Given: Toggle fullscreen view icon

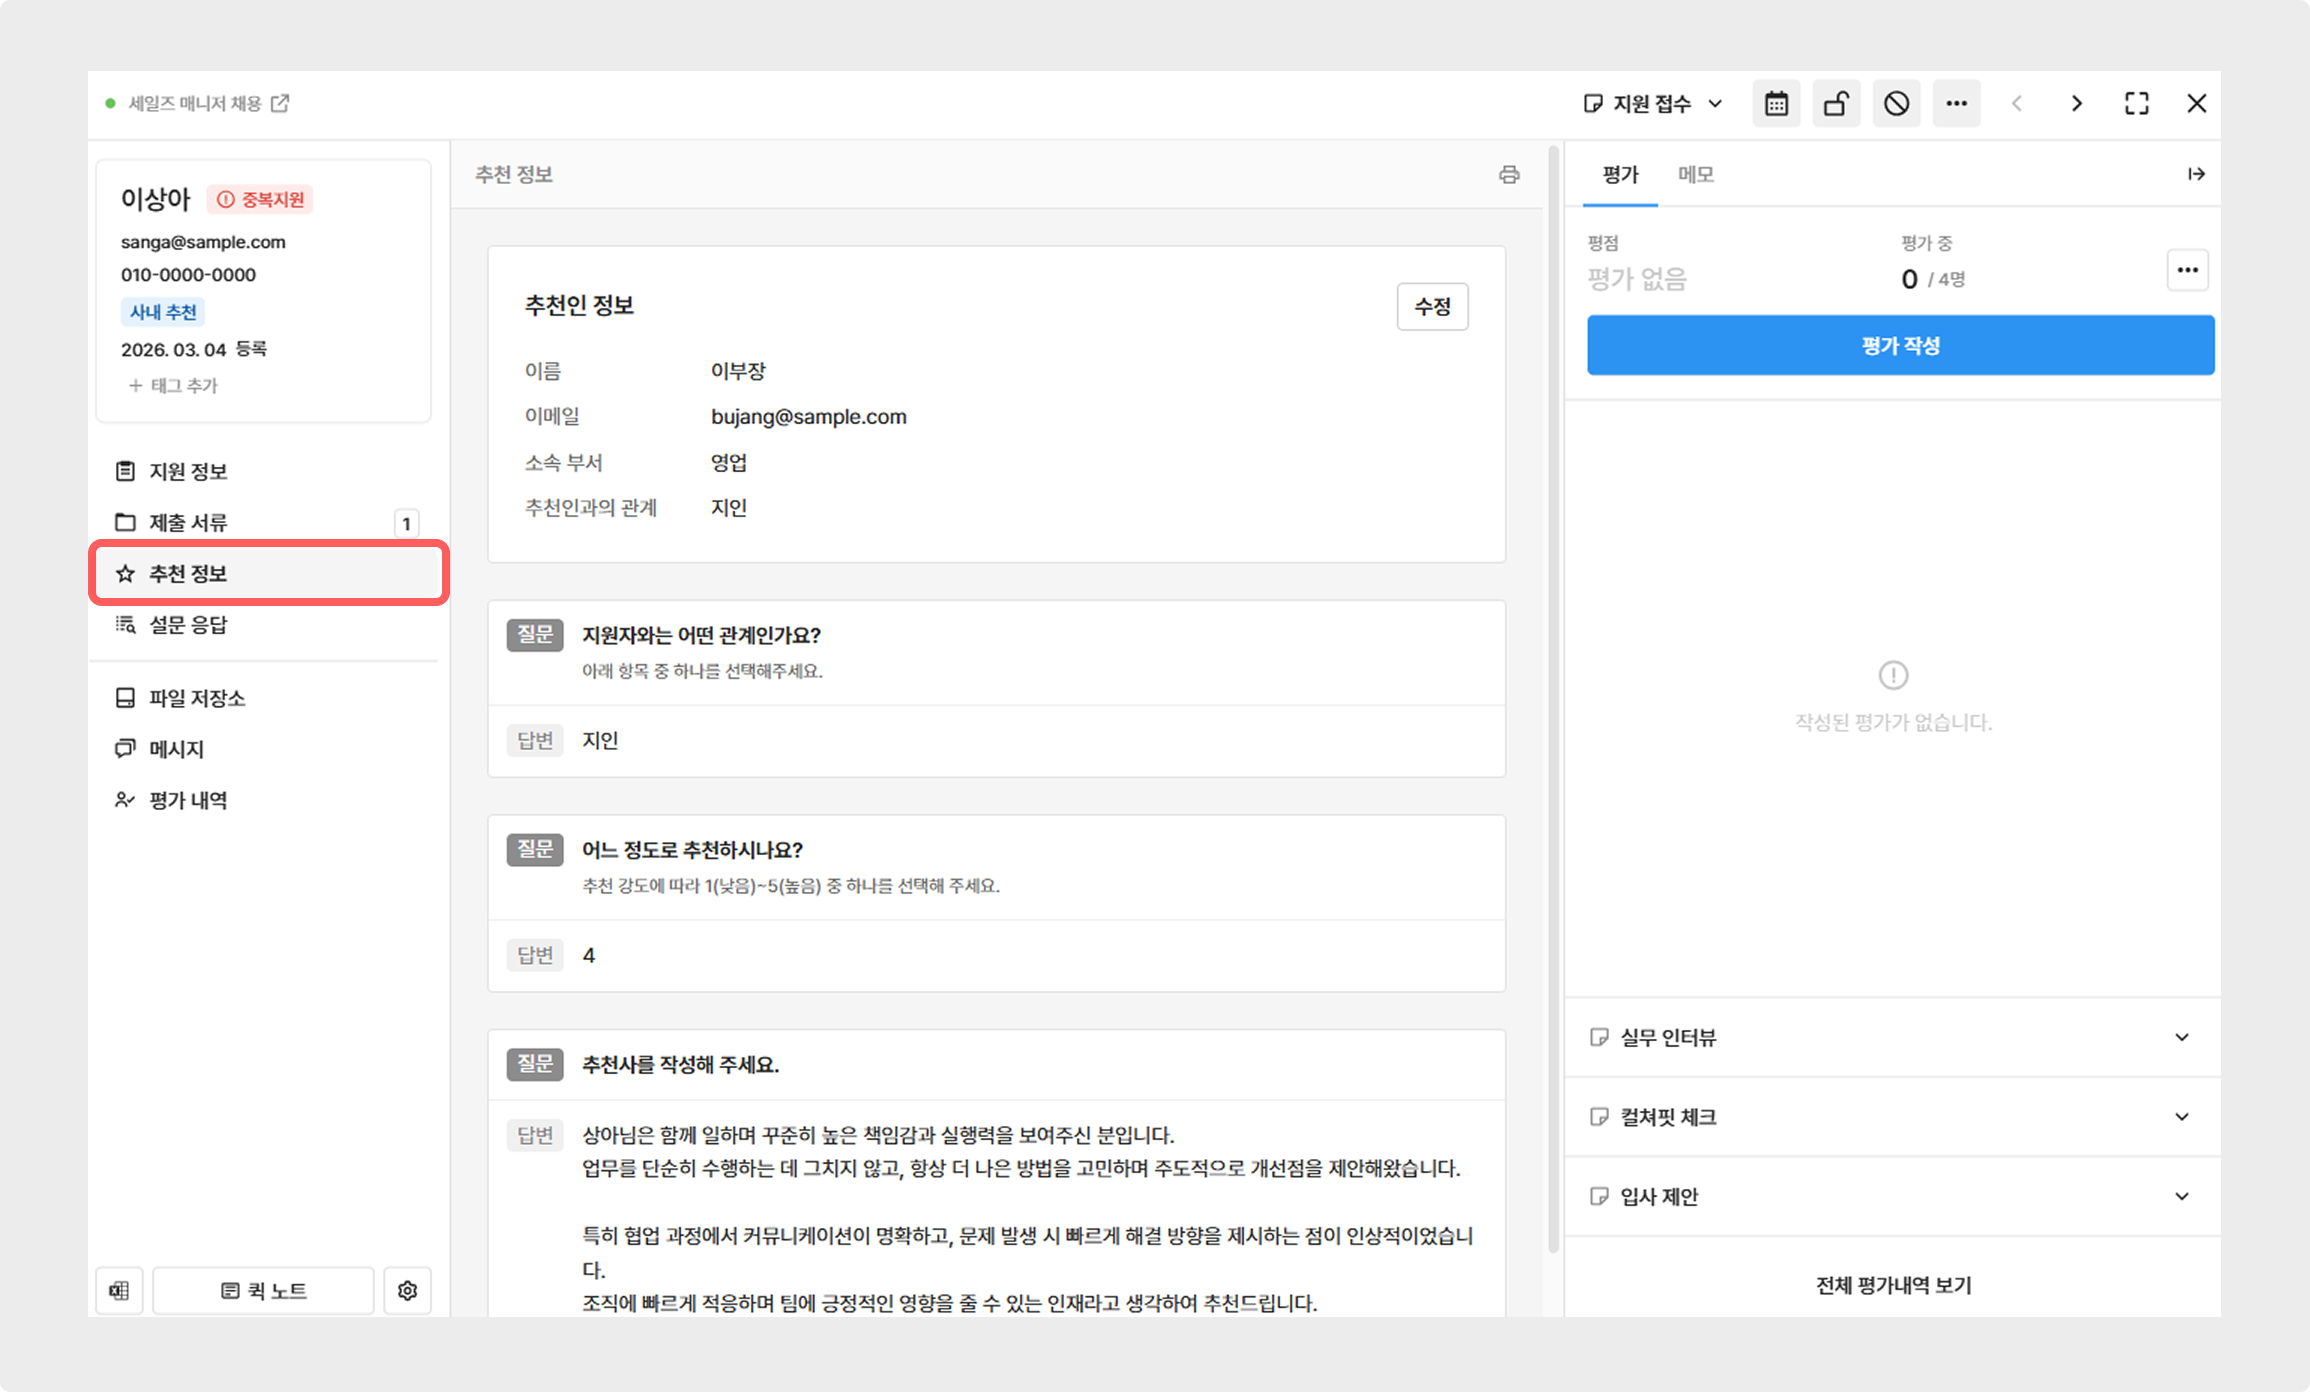Looking at the screenshot, I should pos(2137,104).
